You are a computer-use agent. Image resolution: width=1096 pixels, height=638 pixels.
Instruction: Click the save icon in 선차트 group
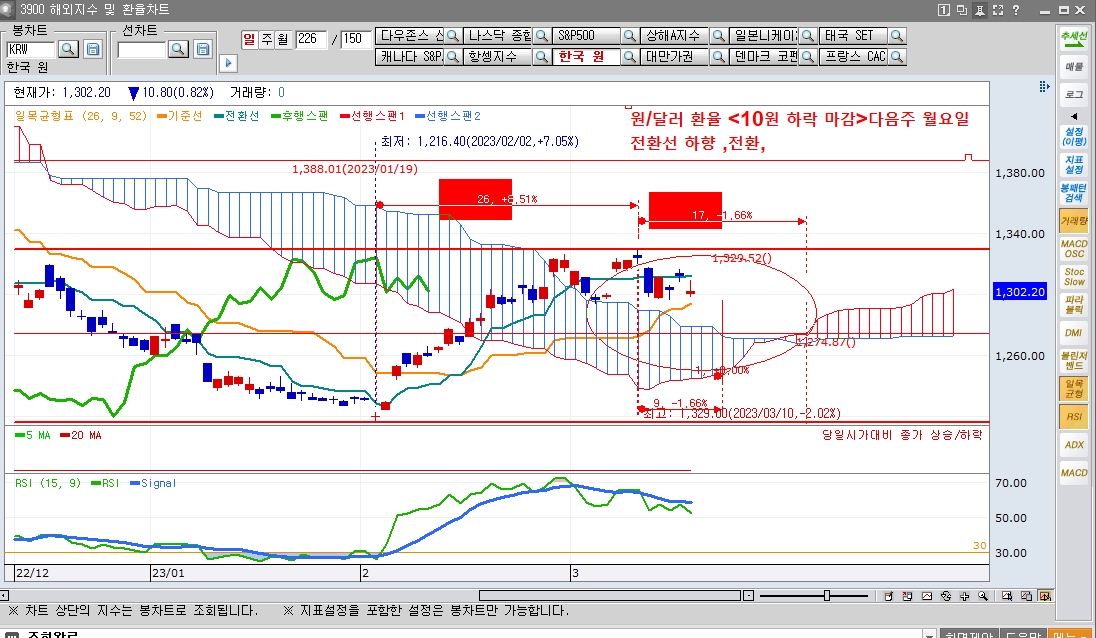pyautogui.click(x=203, y=49)
